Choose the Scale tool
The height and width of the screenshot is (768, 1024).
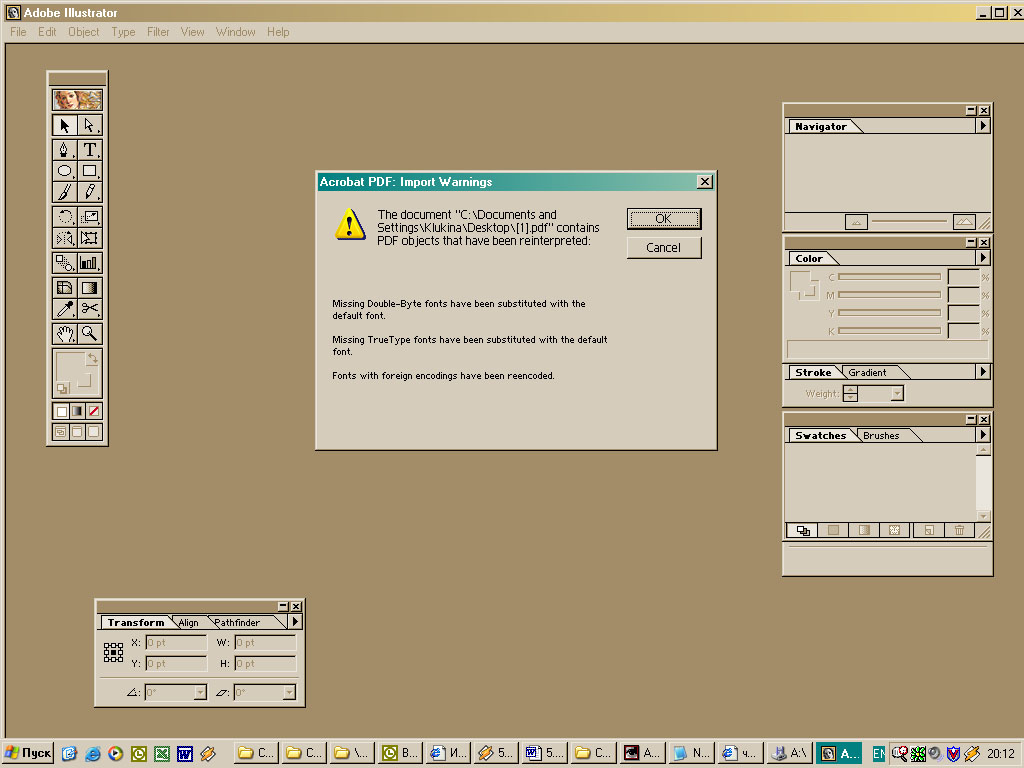pyautogui.click(x=89, y=217)
